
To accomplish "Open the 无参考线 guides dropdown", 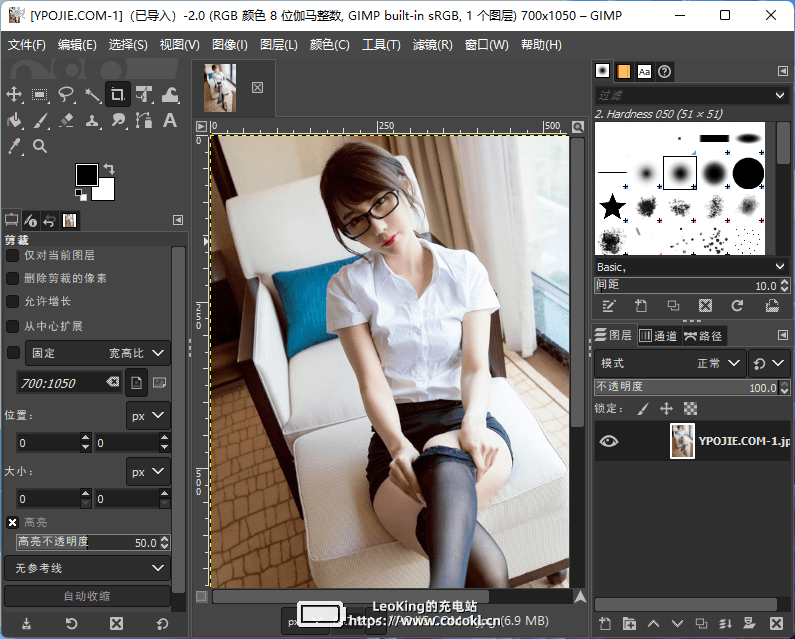I will click(x=88, y=569).
